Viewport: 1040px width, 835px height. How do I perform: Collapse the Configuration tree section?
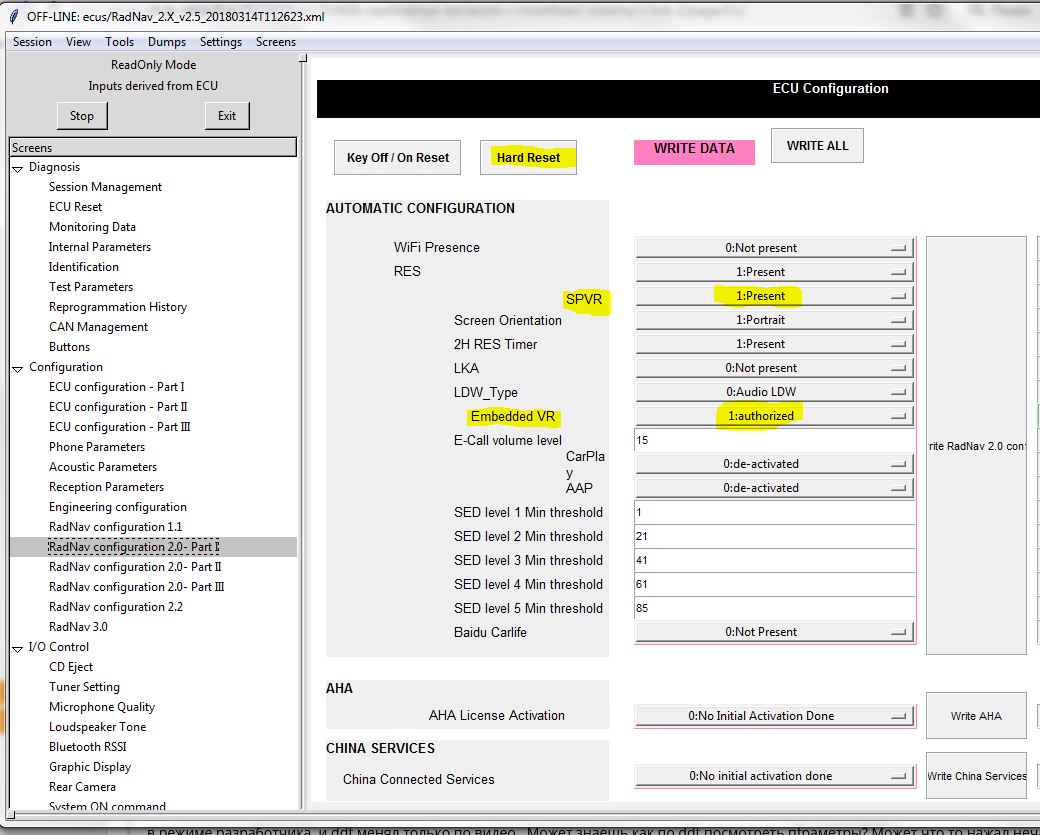click(x=18, y=369)
